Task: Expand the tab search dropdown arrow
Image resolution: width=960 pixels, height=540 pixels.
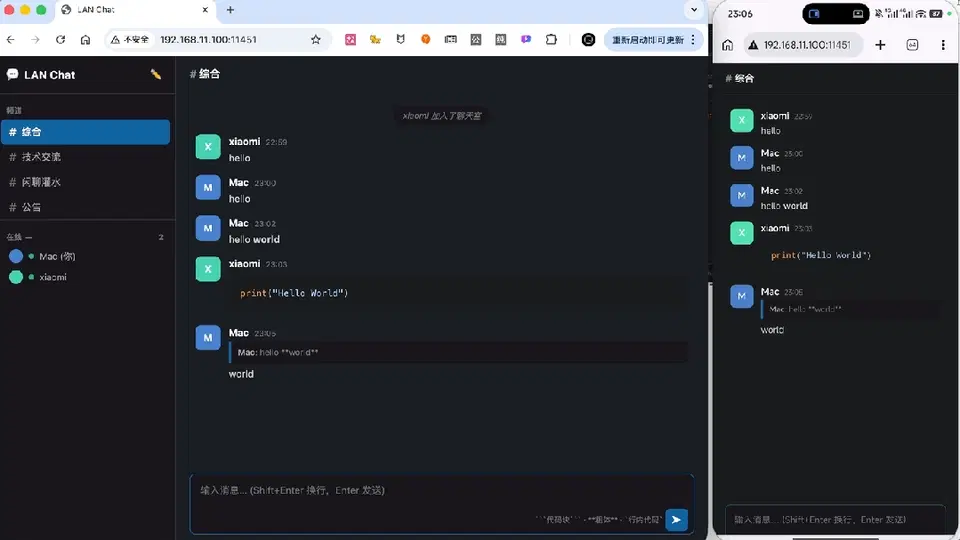Action: 694,10
